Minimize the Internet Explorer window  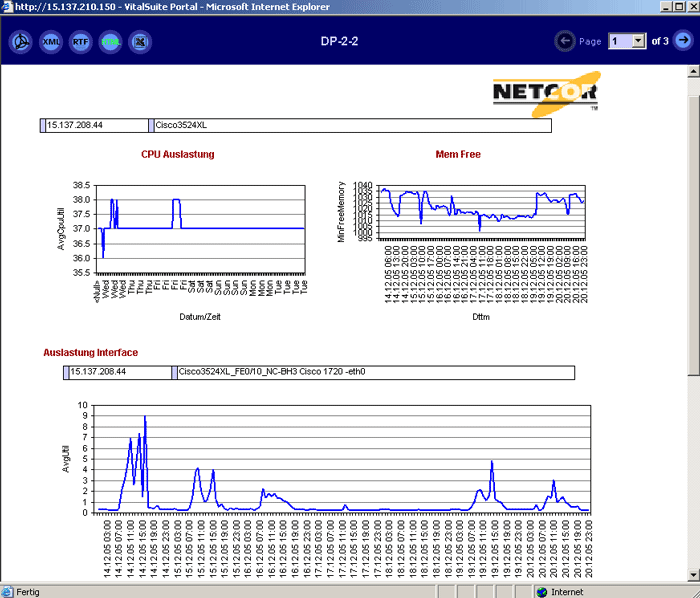point(666,6)
